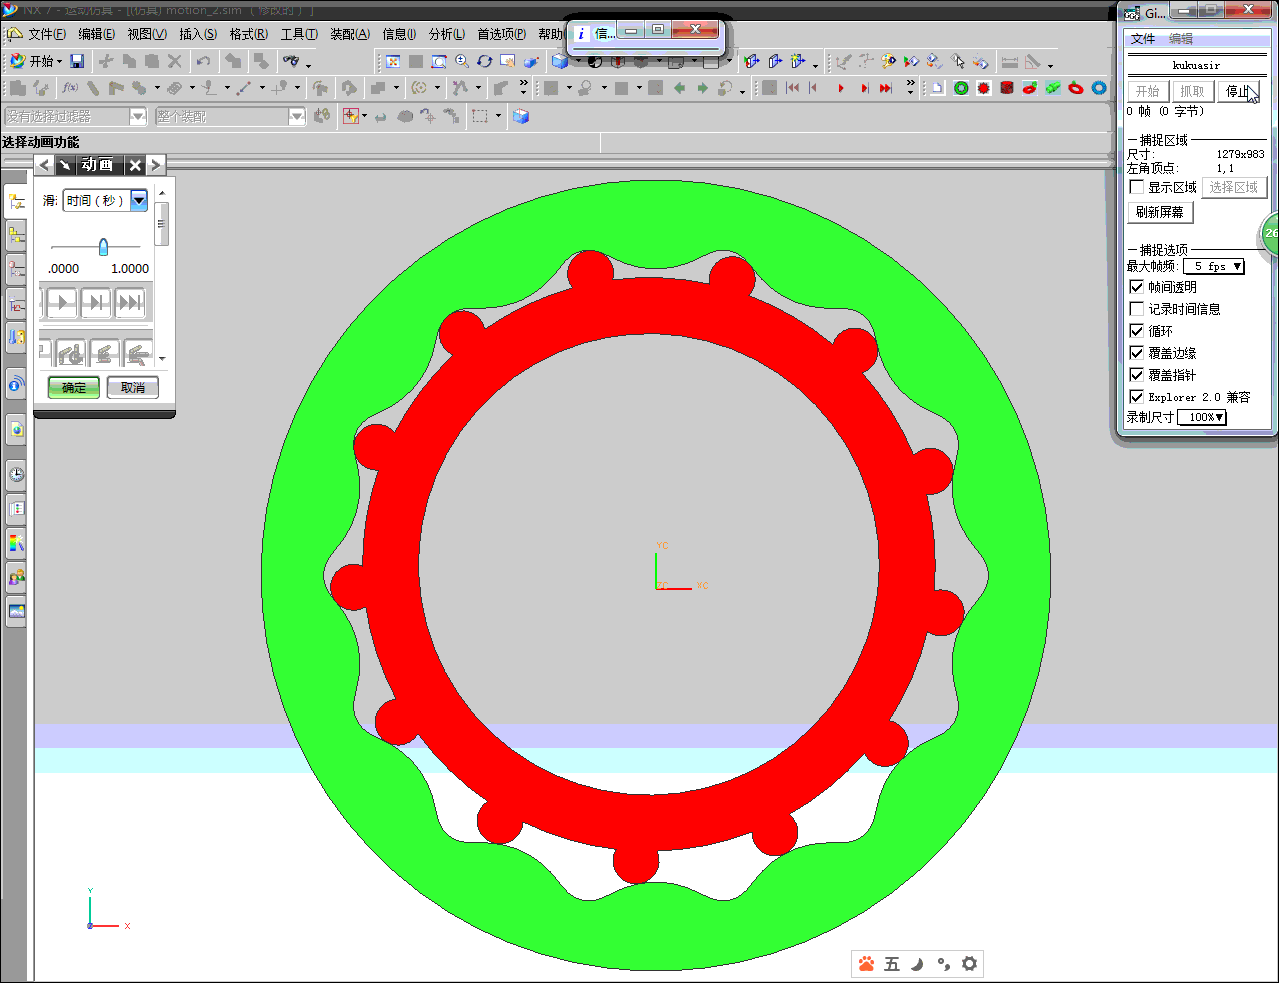1279x983 pixels.
Task: Open the 工具(T) menu
Action: [299, 34]
